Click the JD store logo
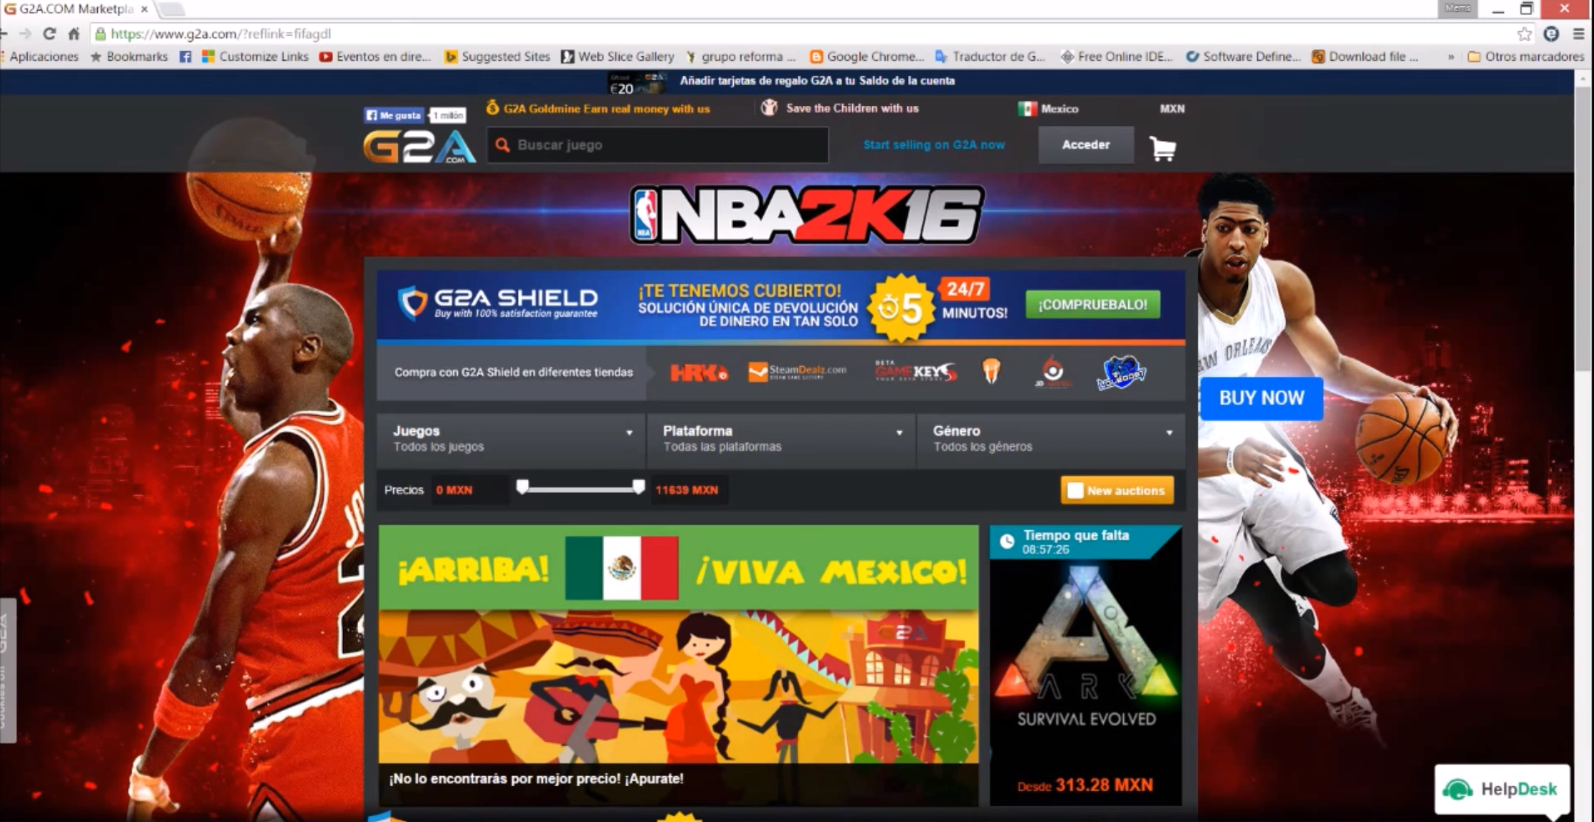 pos(1052,372)
